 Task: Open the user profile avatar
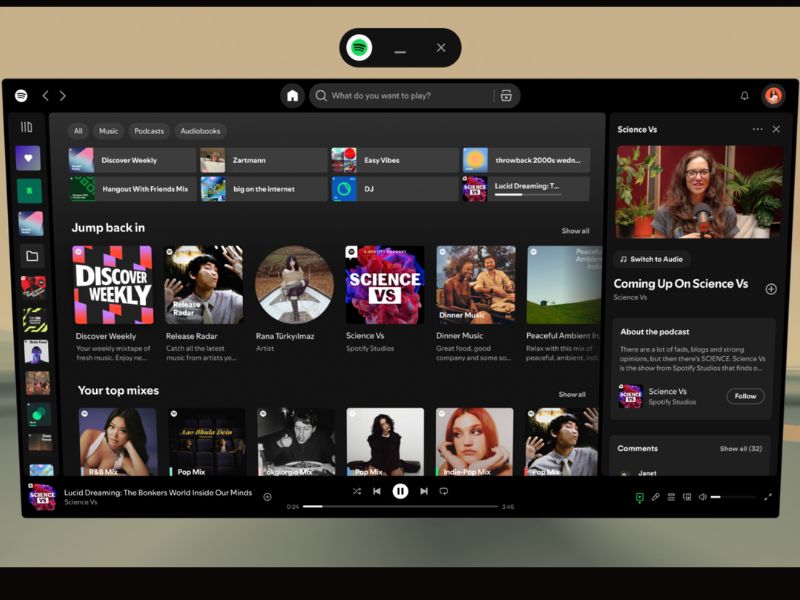773,95
